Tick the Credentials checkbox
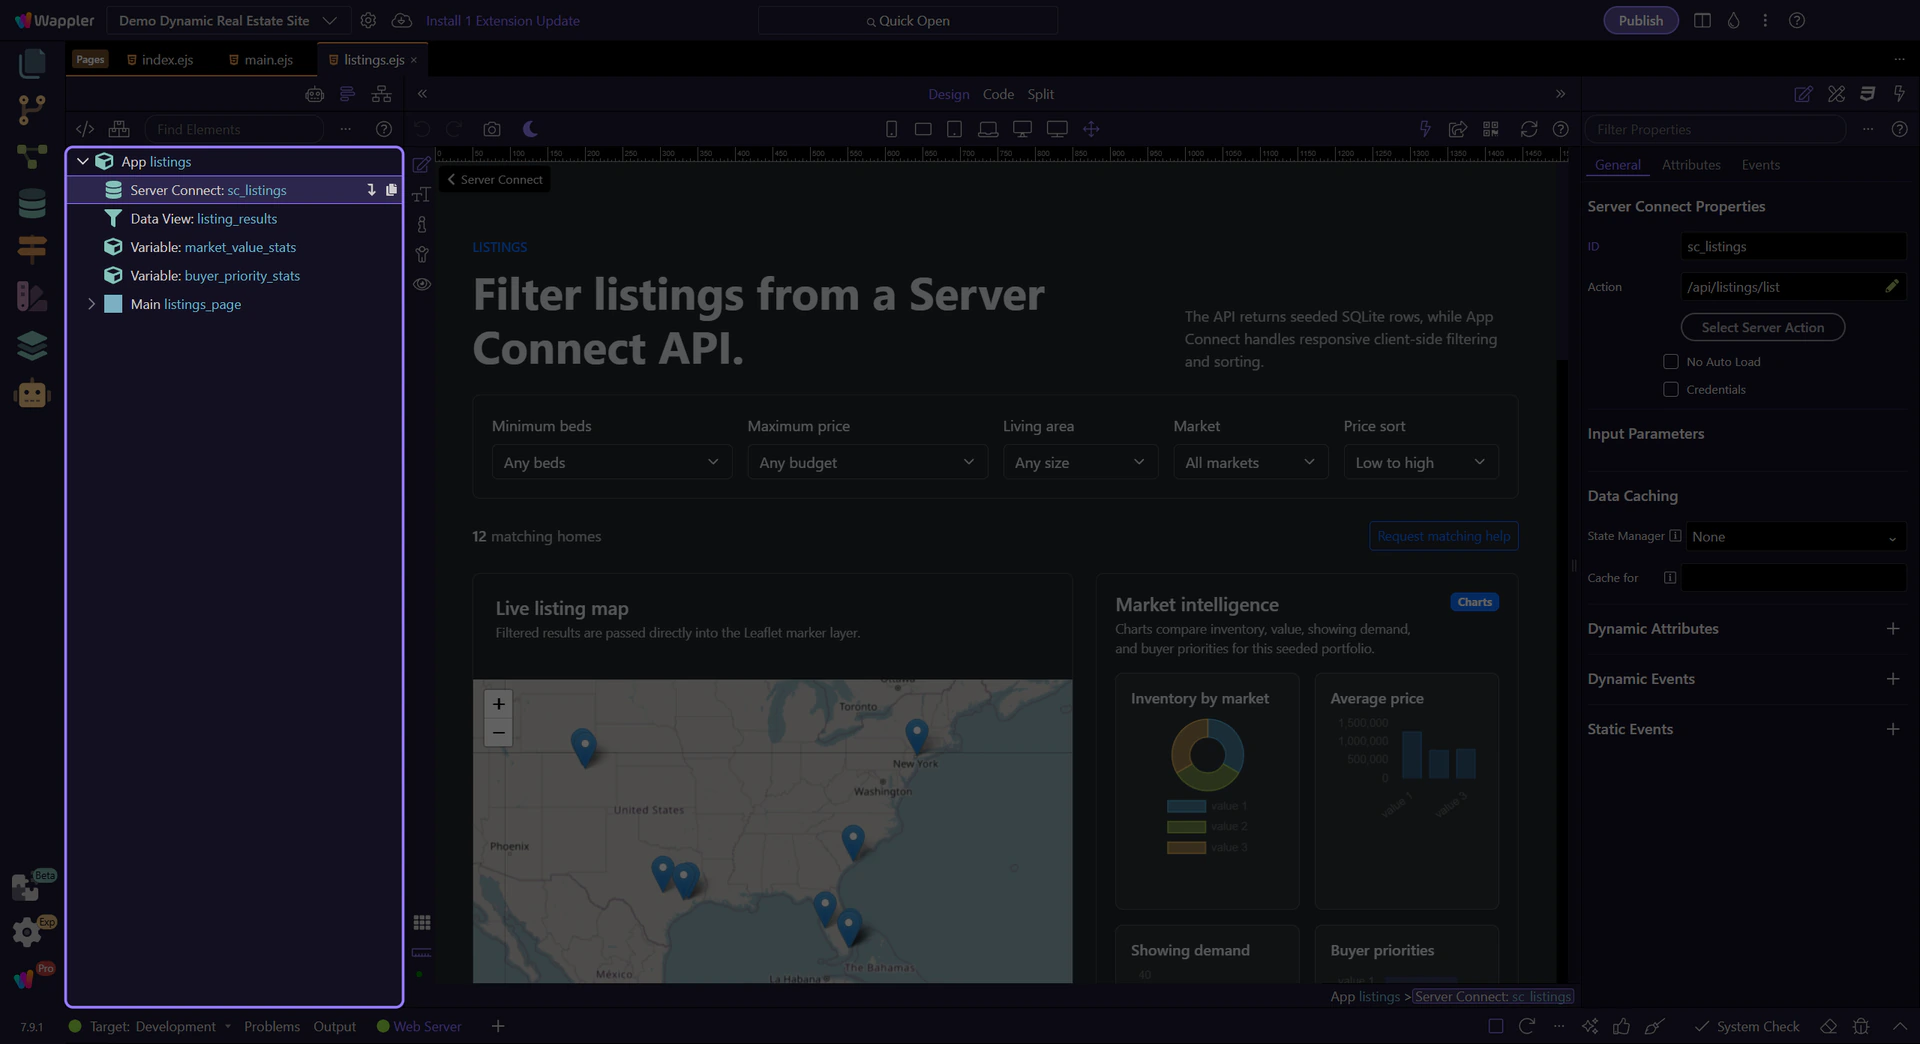 1670,390
